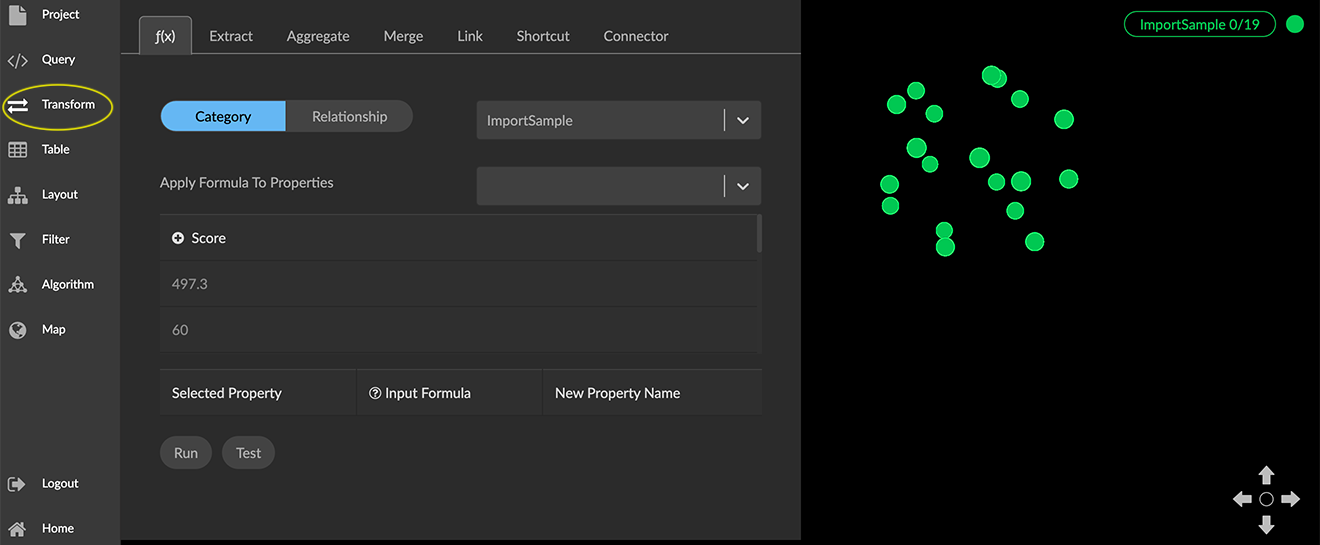Open the ImportSample category dropdown

[x=742, y=120]
